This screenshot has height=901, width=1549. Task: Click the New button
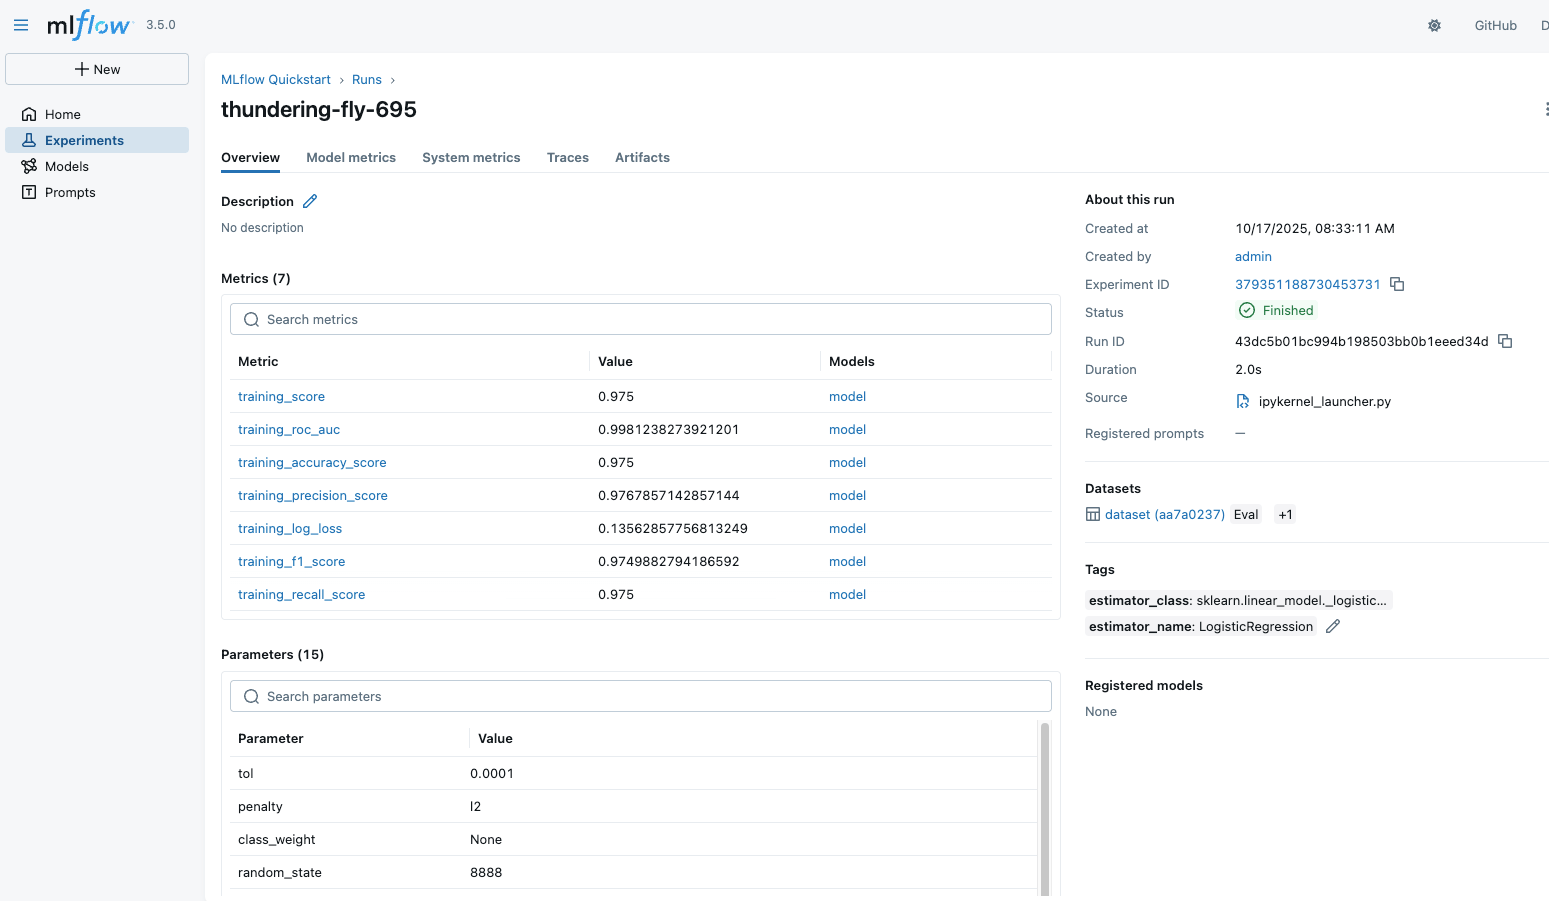click(x=97, y=69)
